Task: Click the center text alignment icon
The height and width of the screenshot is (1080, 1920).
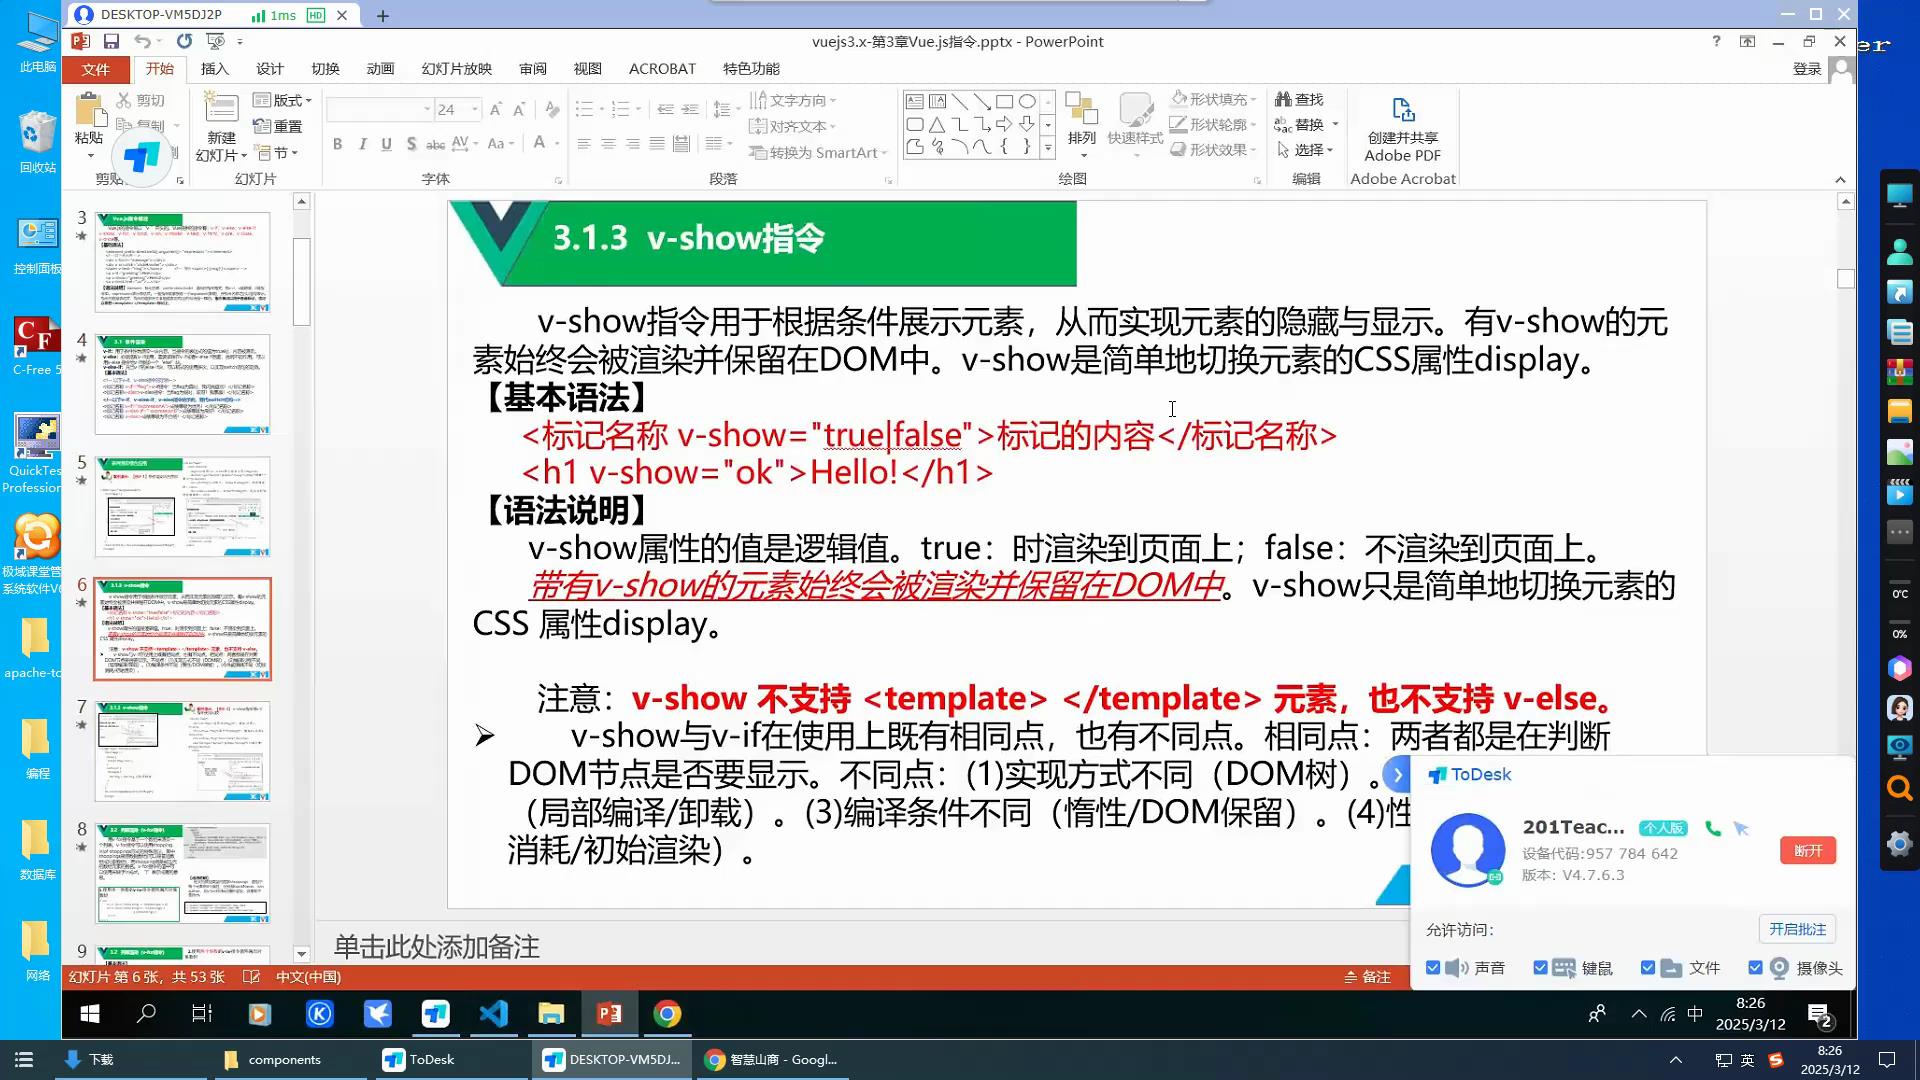Action: [608, 144]
